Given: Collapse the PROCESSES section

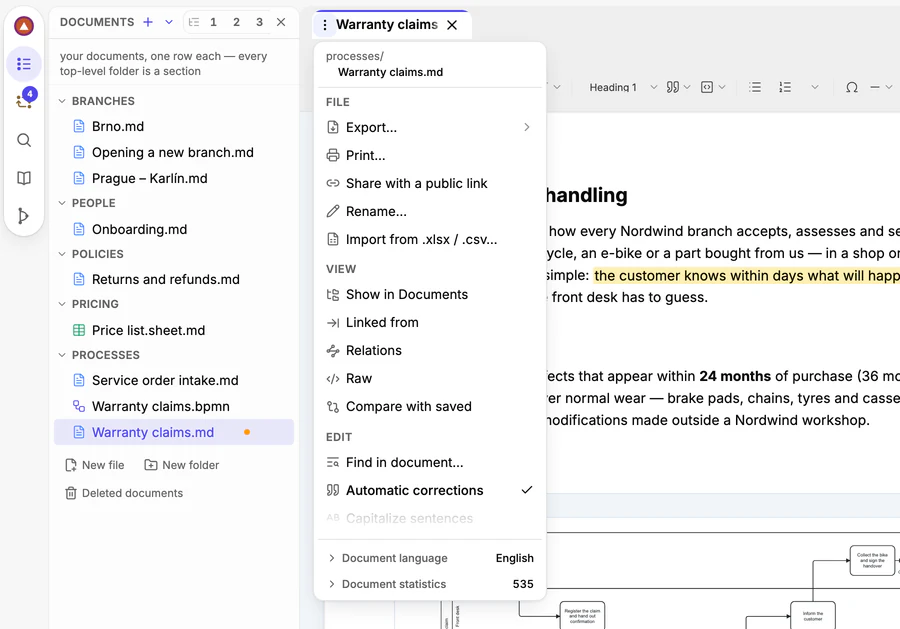Looking at the screenshot, I should (62, 355).
